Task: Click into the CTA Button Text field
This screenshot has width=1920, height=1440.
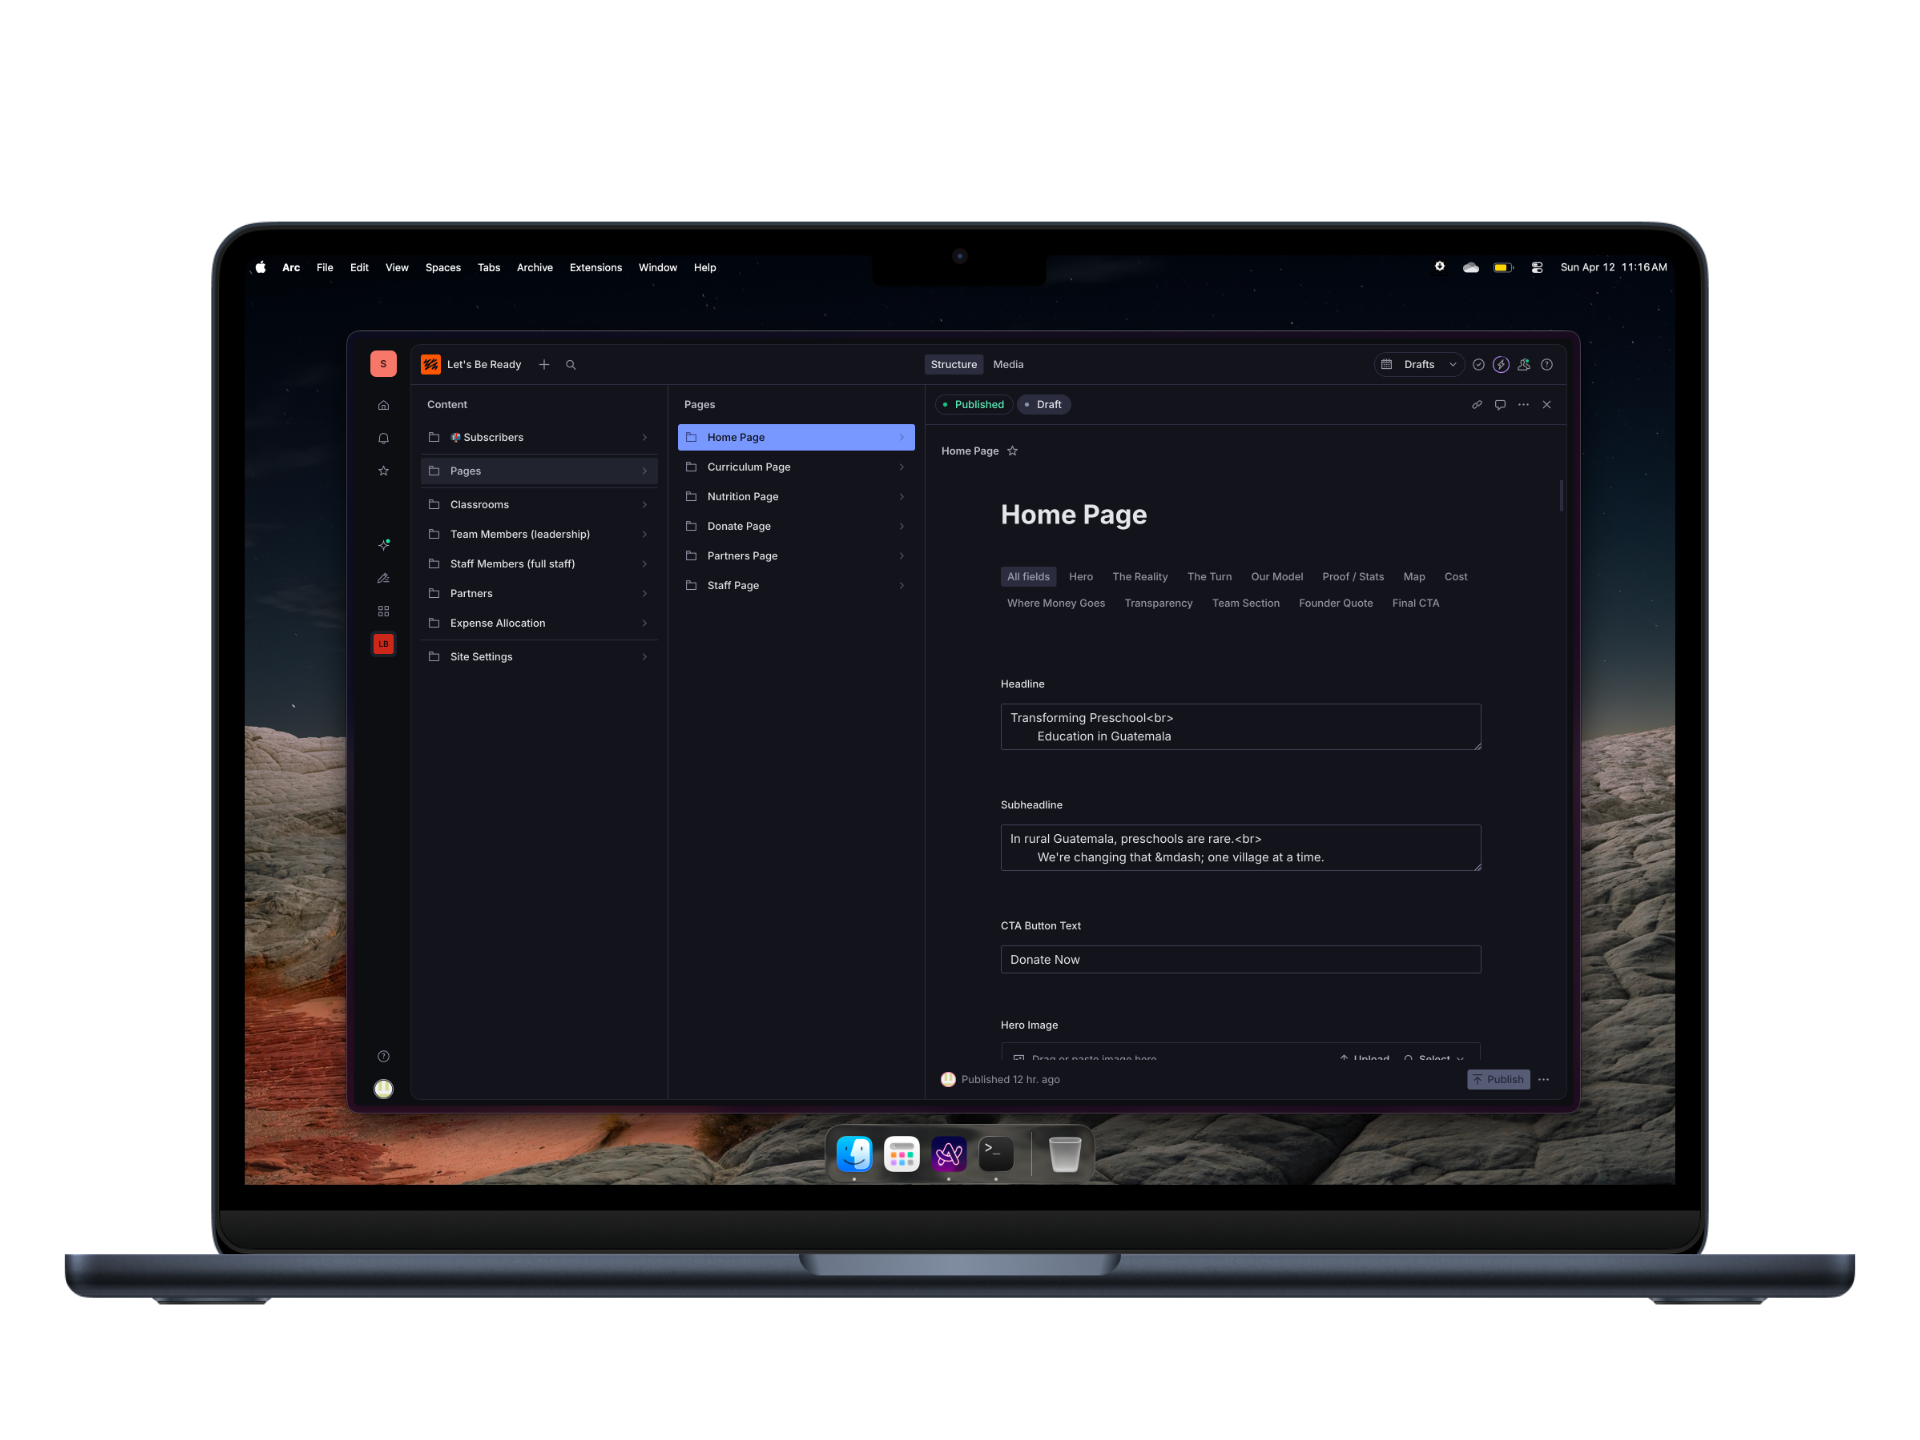Action: pyautogui.click(x=1240, y=960)
